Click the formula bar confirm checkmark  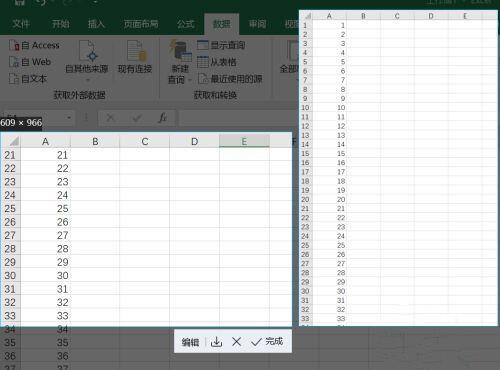pyautogui.click(x=137, y=118)
